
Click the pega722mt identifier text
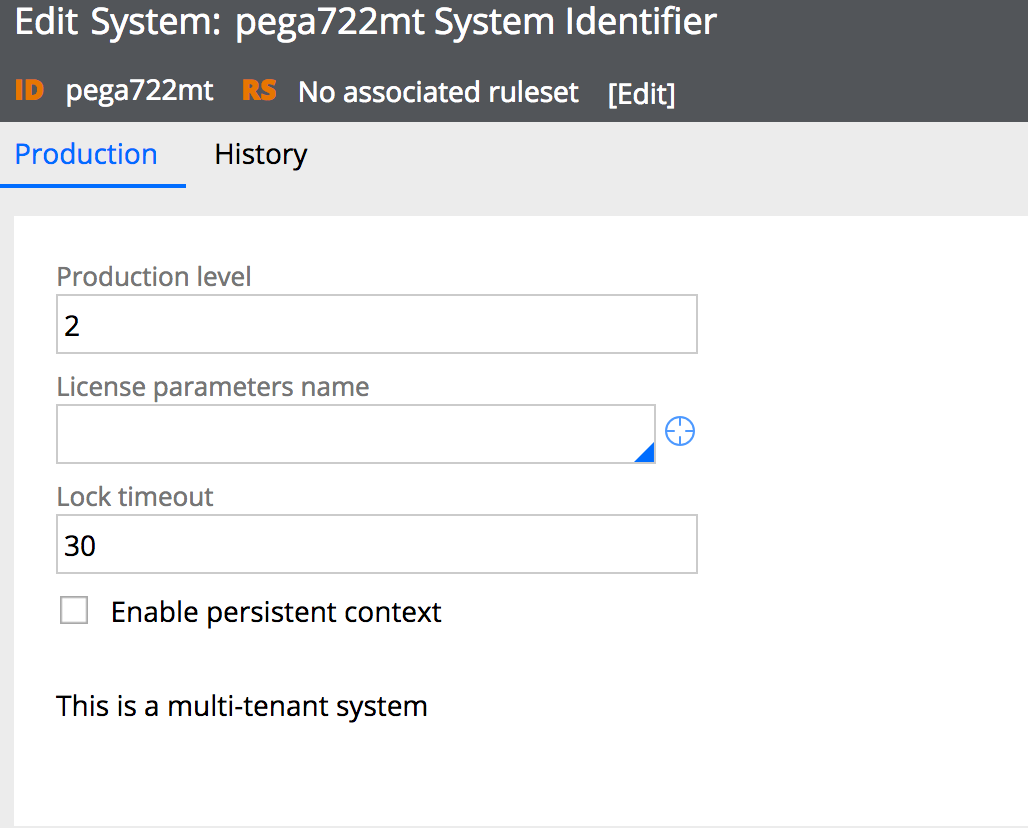click(x=140, y=91)
